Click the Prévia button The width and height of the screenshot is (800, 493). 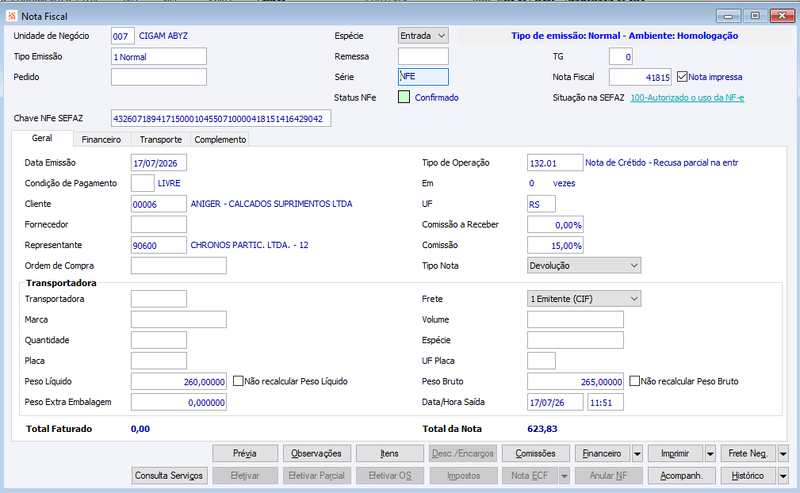click(245, 453)
